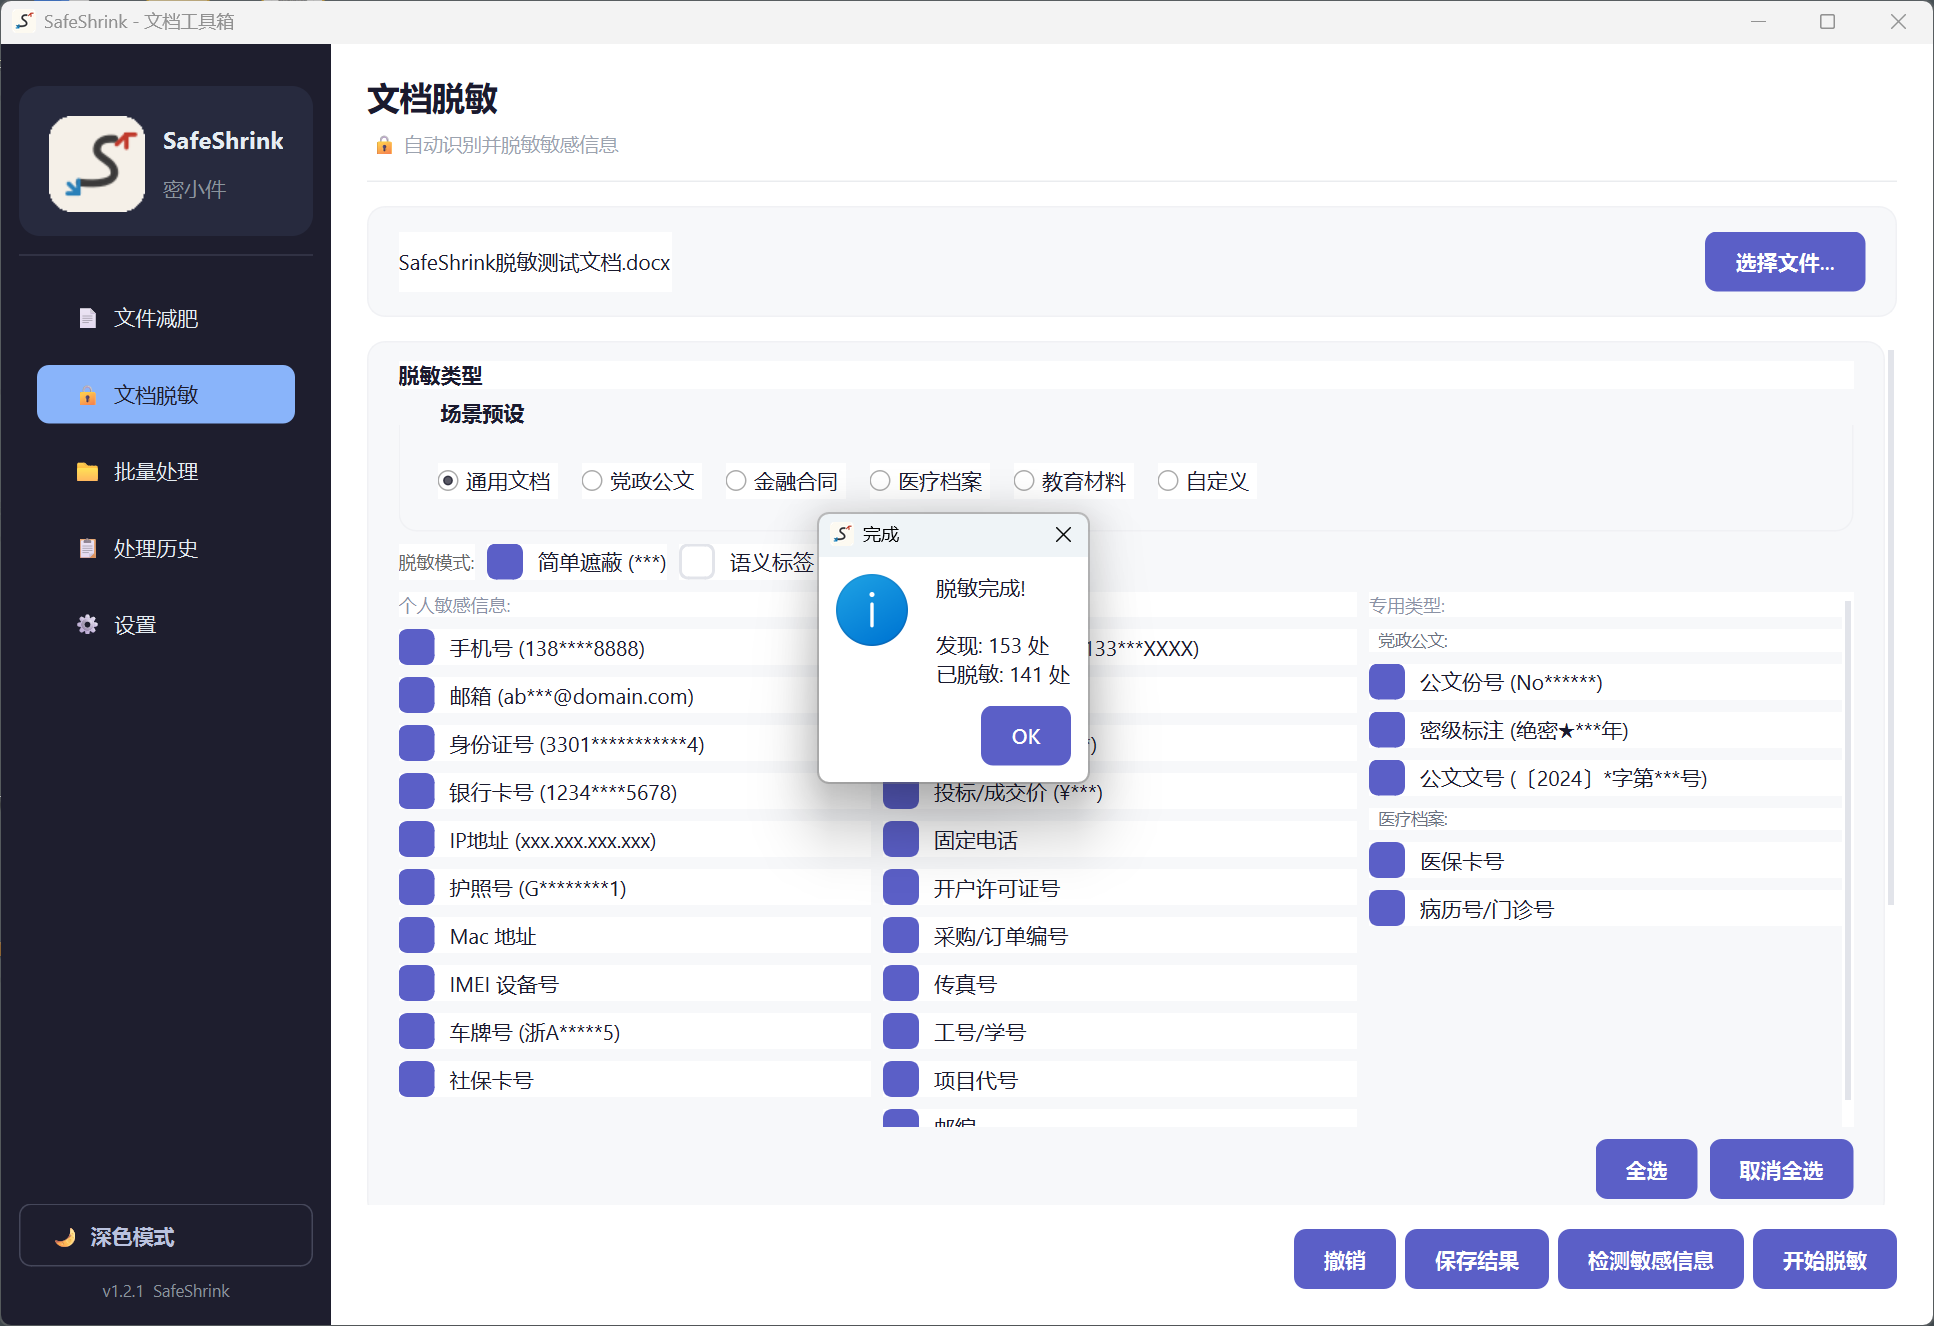Click 选择文件... button
Screen dimensions: 1934x1326
1785,262
